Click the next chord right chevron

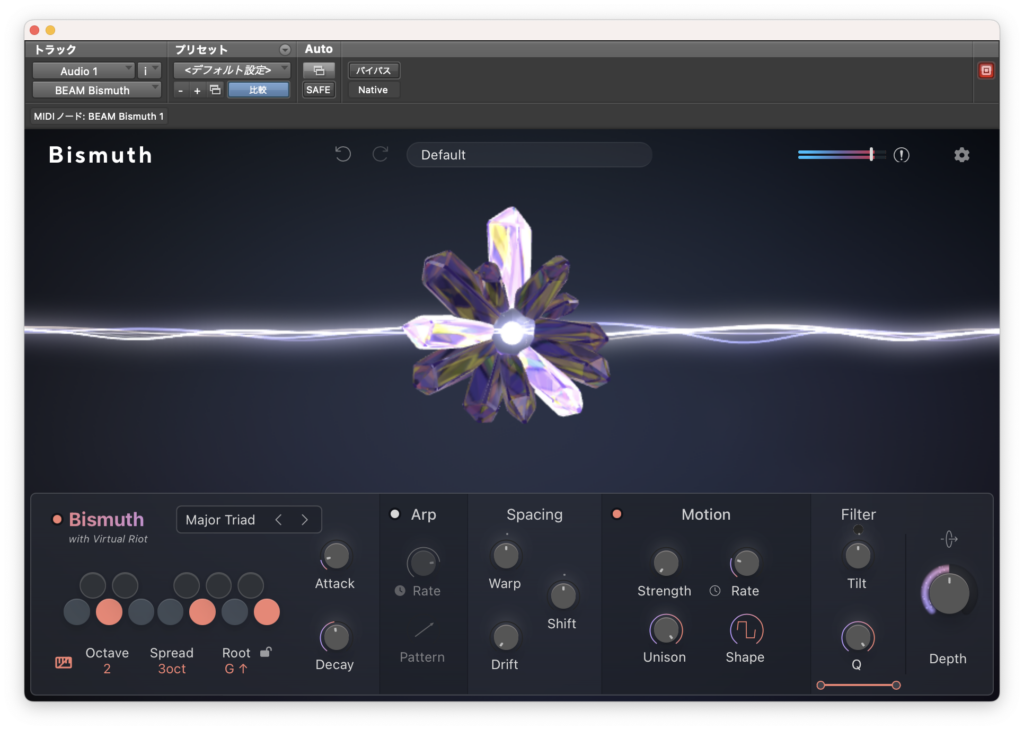(x=304, y=520)
